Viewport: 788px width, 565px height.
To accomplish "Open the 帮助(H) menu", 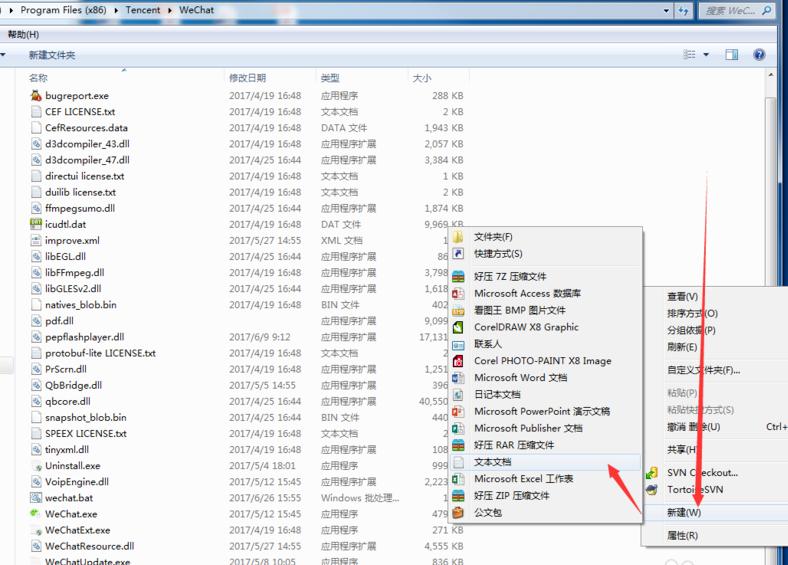I will (22, 34).
